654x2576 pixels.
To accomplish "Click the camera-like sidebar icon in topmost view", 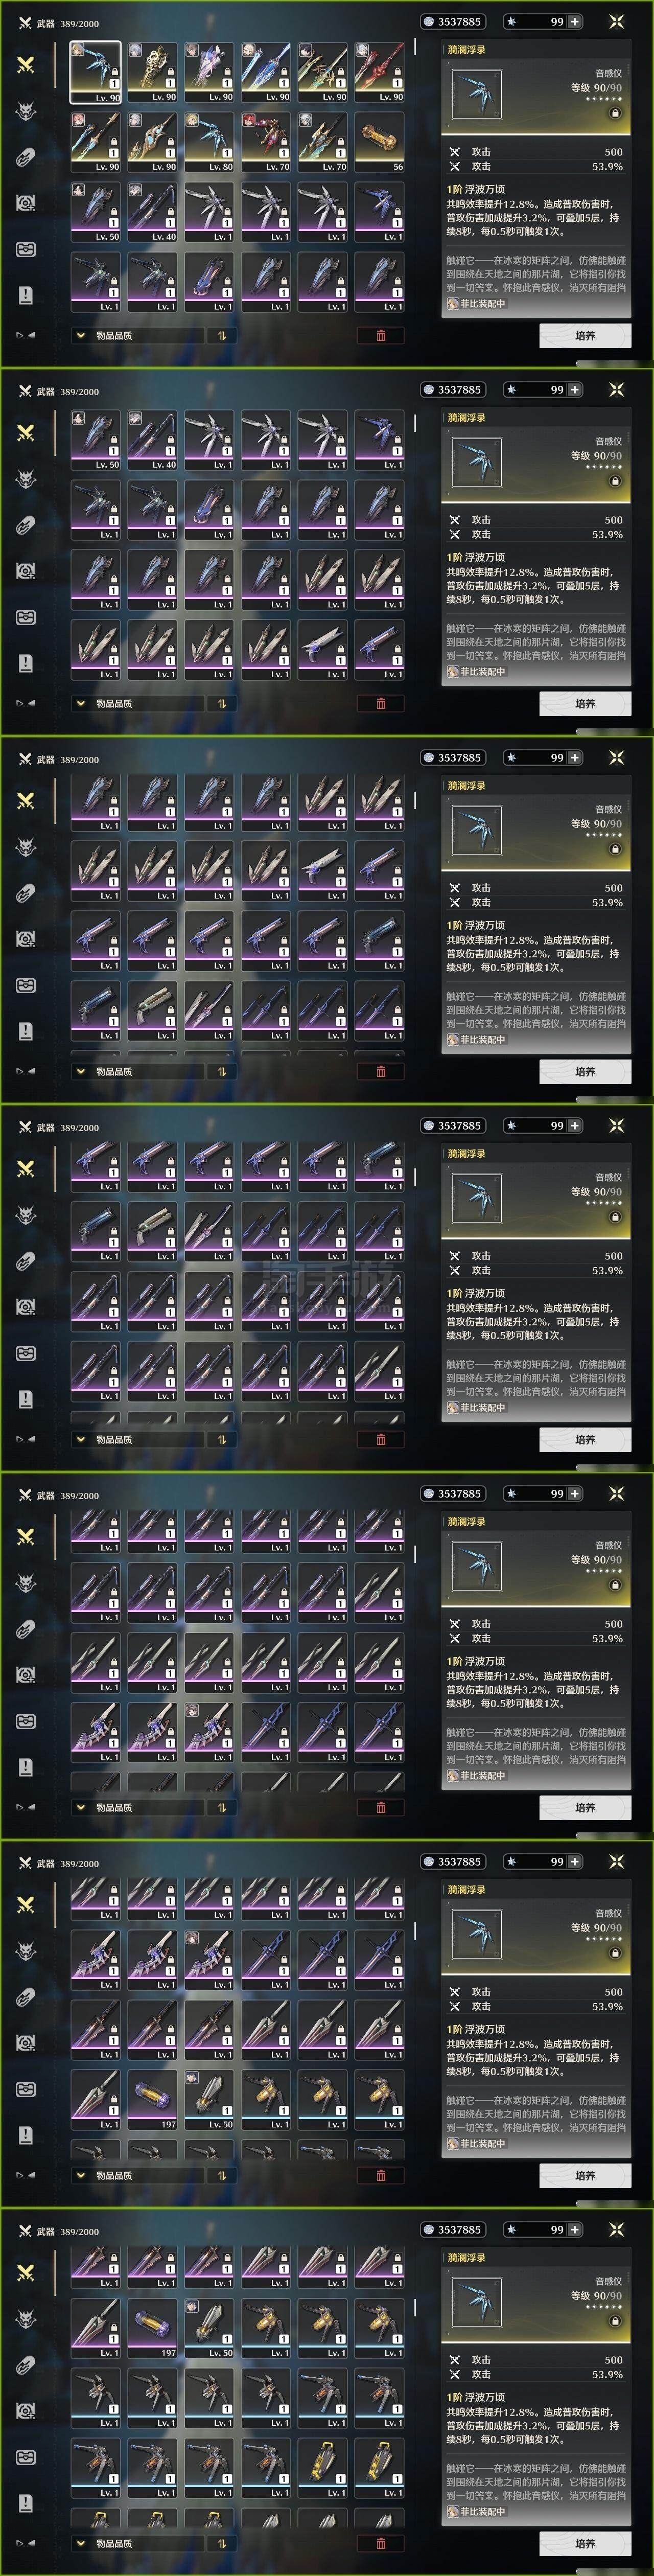I will [26, 203].
